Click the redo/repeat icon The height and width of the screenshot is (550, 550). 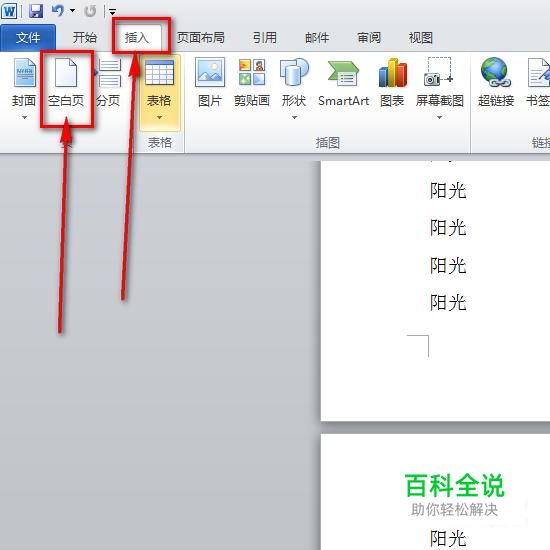(90, 11)
